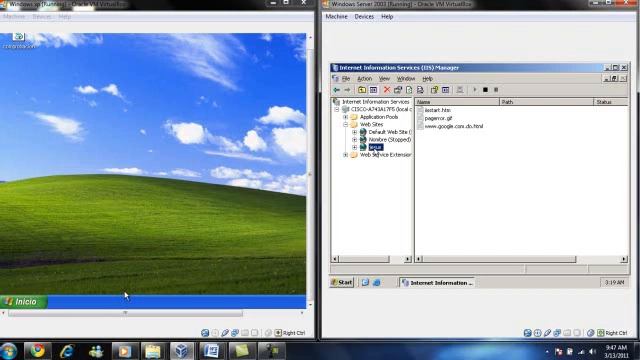Viewport: 640px width, 360px height.
Task: Select the iisstart.htm file
Action: tap(437, 110)
